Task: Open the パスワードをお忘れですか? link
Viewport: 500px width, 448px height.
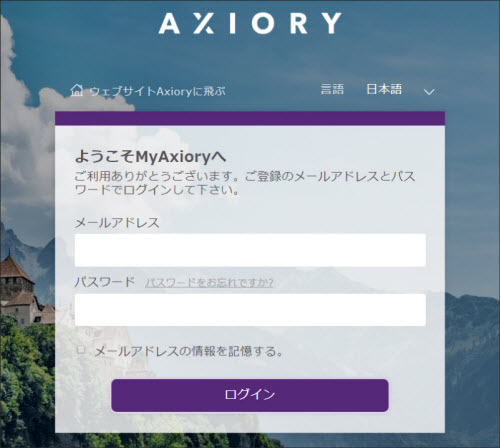Action: tap(209, 283)
